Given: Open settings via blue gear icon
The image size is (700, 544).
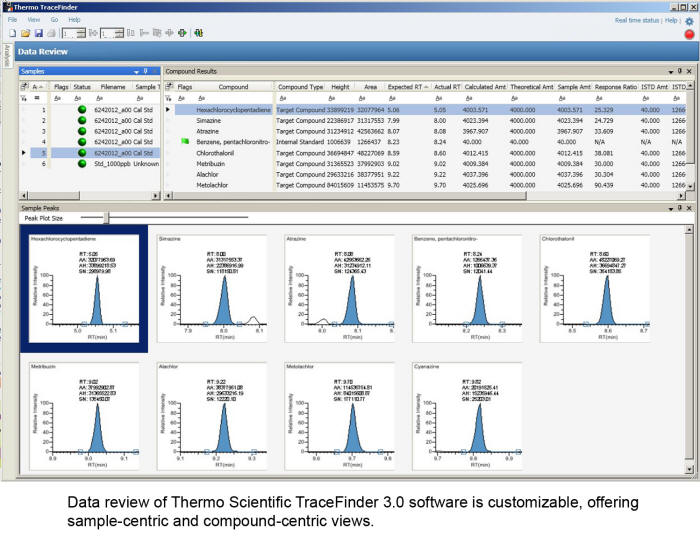Looking at the screenshot, I should [x=690, y=21].
